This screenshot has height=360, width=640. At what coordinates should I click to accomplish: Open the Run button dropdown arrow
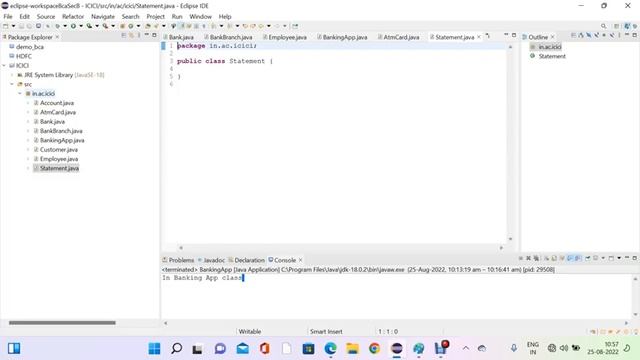tap(80, 26)
